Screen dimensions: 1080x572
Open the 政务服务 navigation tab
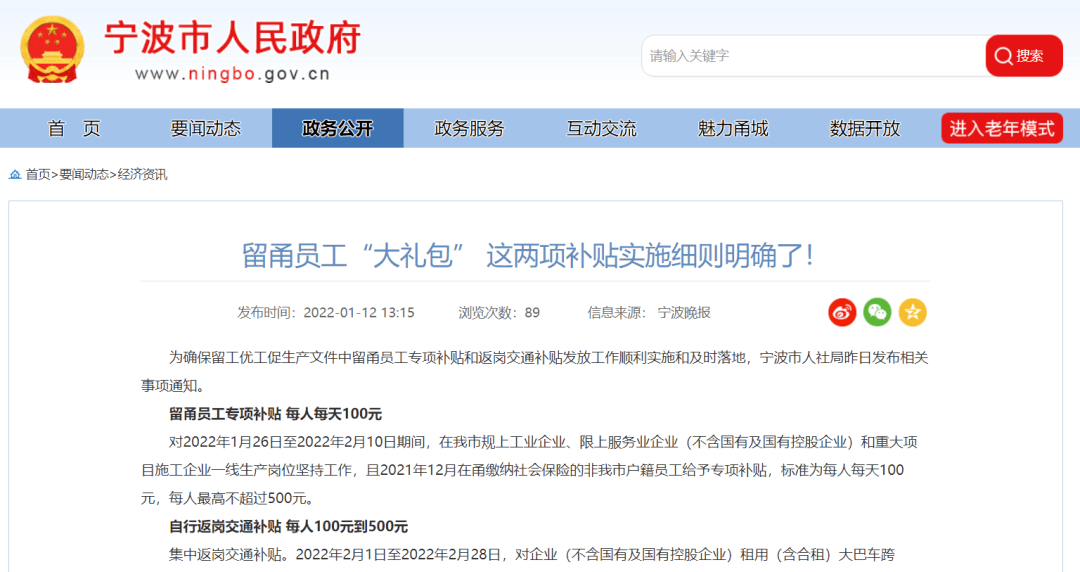[470, 128]
